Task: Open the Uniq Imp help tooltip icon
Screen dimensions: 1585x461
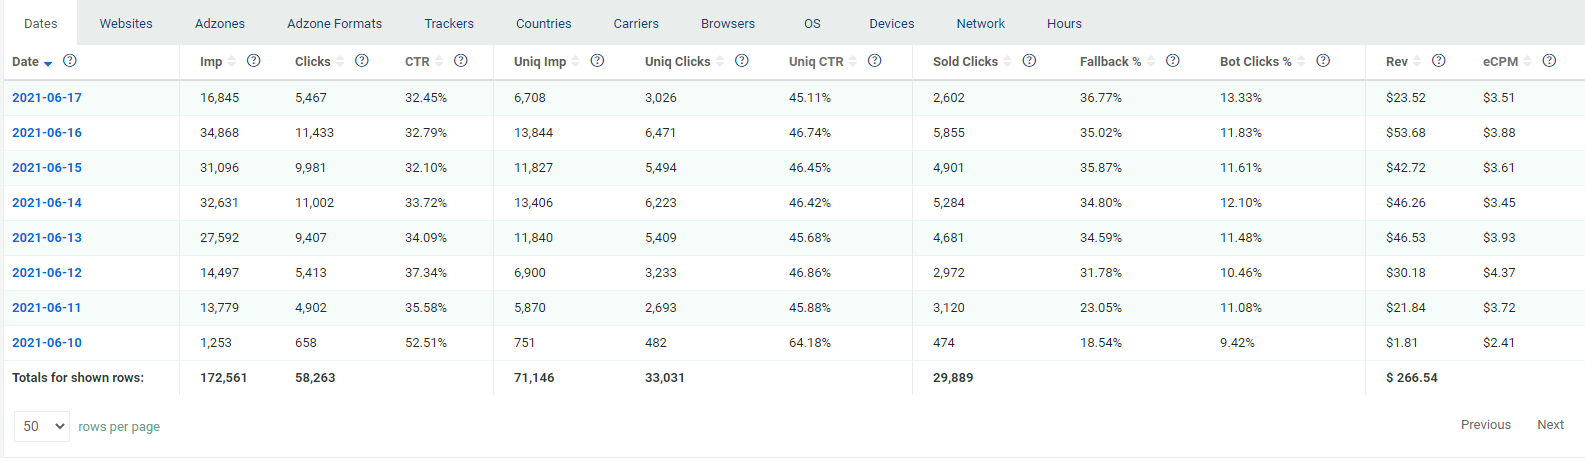Action: point(597,61)
